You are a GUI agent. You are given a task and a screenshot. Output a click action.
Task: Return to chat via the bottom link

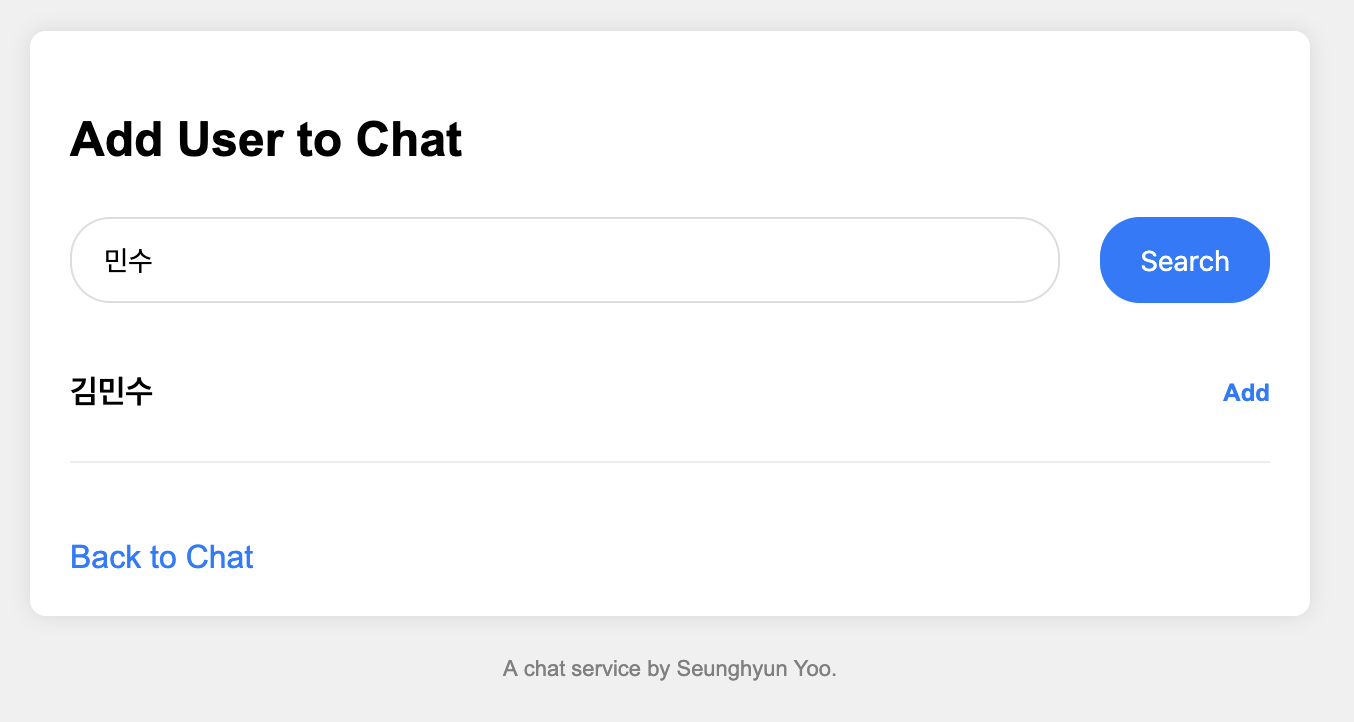(x=162, y=557)
